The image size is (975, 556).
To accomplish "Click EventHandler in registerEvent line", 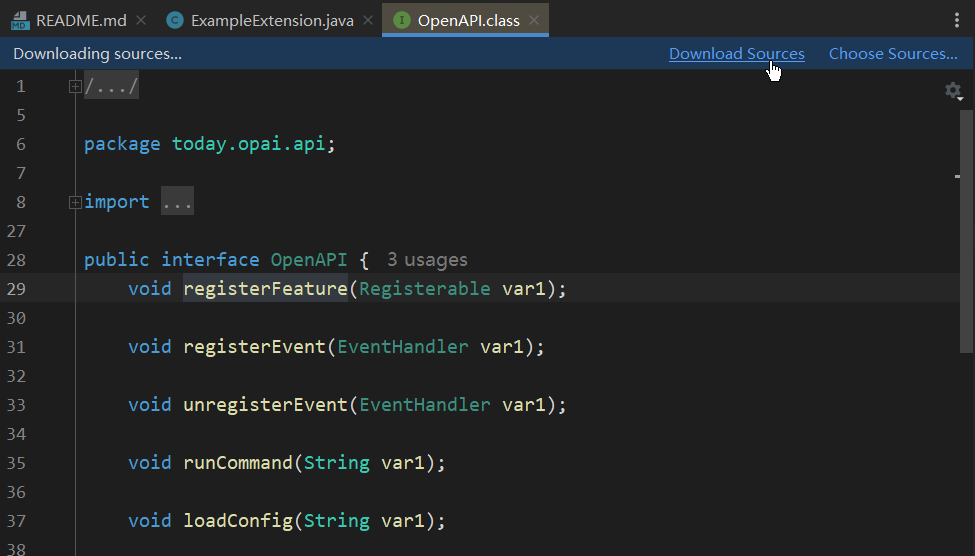I will [402, 347].
